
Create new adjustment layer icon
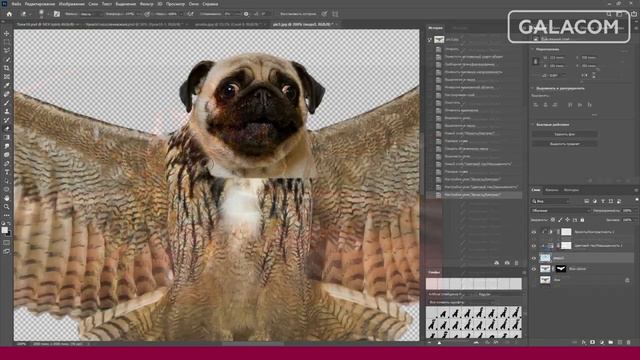(602, 342)
